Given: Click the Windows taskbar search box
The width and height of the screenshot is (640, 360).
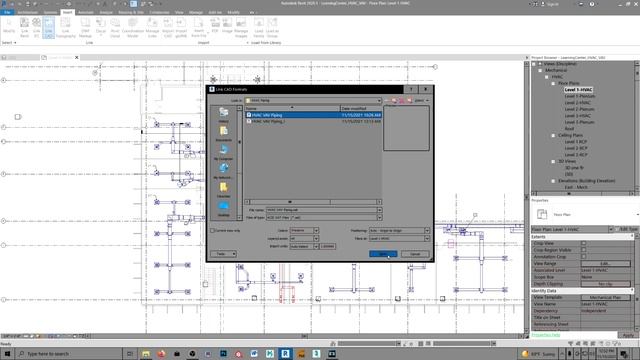Looking at the screenshot, I should tap(69, 353).
